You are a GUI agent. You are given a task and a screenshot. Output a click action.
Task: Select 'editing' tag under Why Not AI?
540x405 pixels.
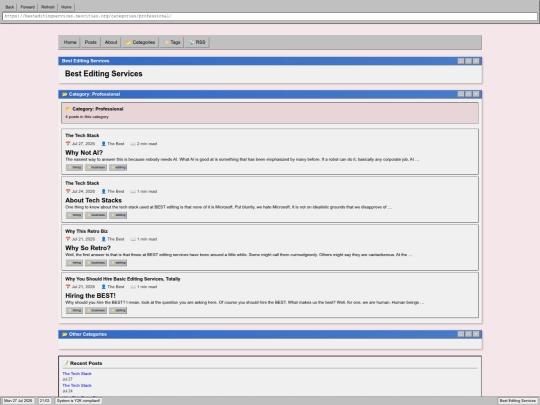point(118,167)
